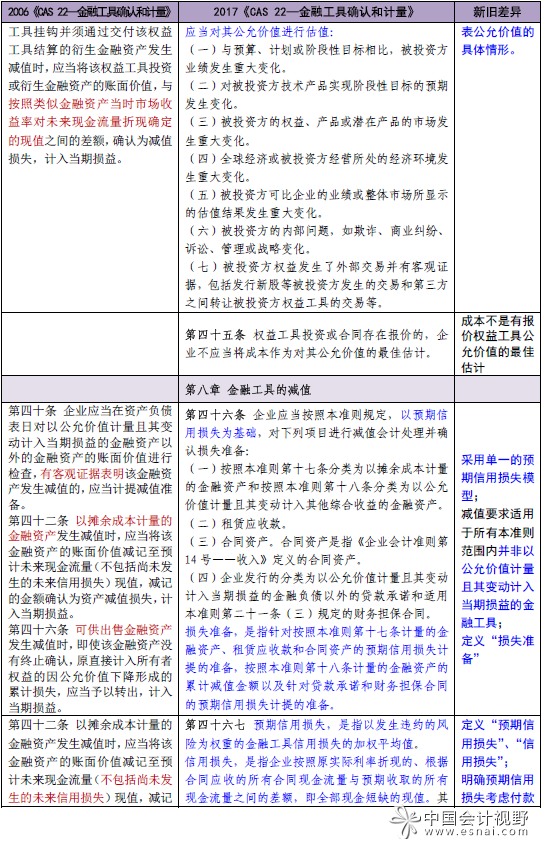Click the blue note "定义“损失准备”"
The image size is (542, 844).
(497, 649)
